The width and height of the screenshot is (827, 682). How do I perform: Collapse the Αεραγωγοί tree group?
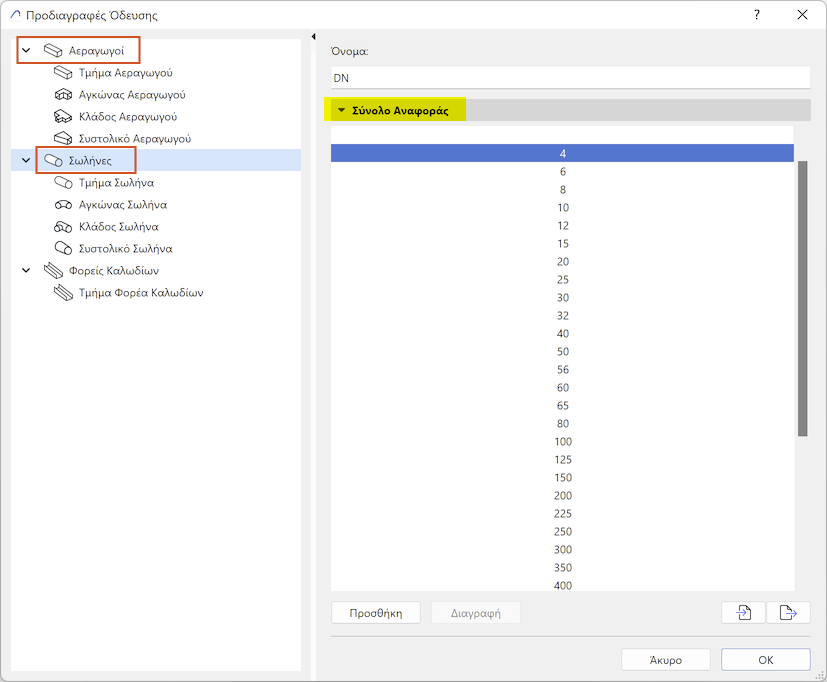click(26, 51)
